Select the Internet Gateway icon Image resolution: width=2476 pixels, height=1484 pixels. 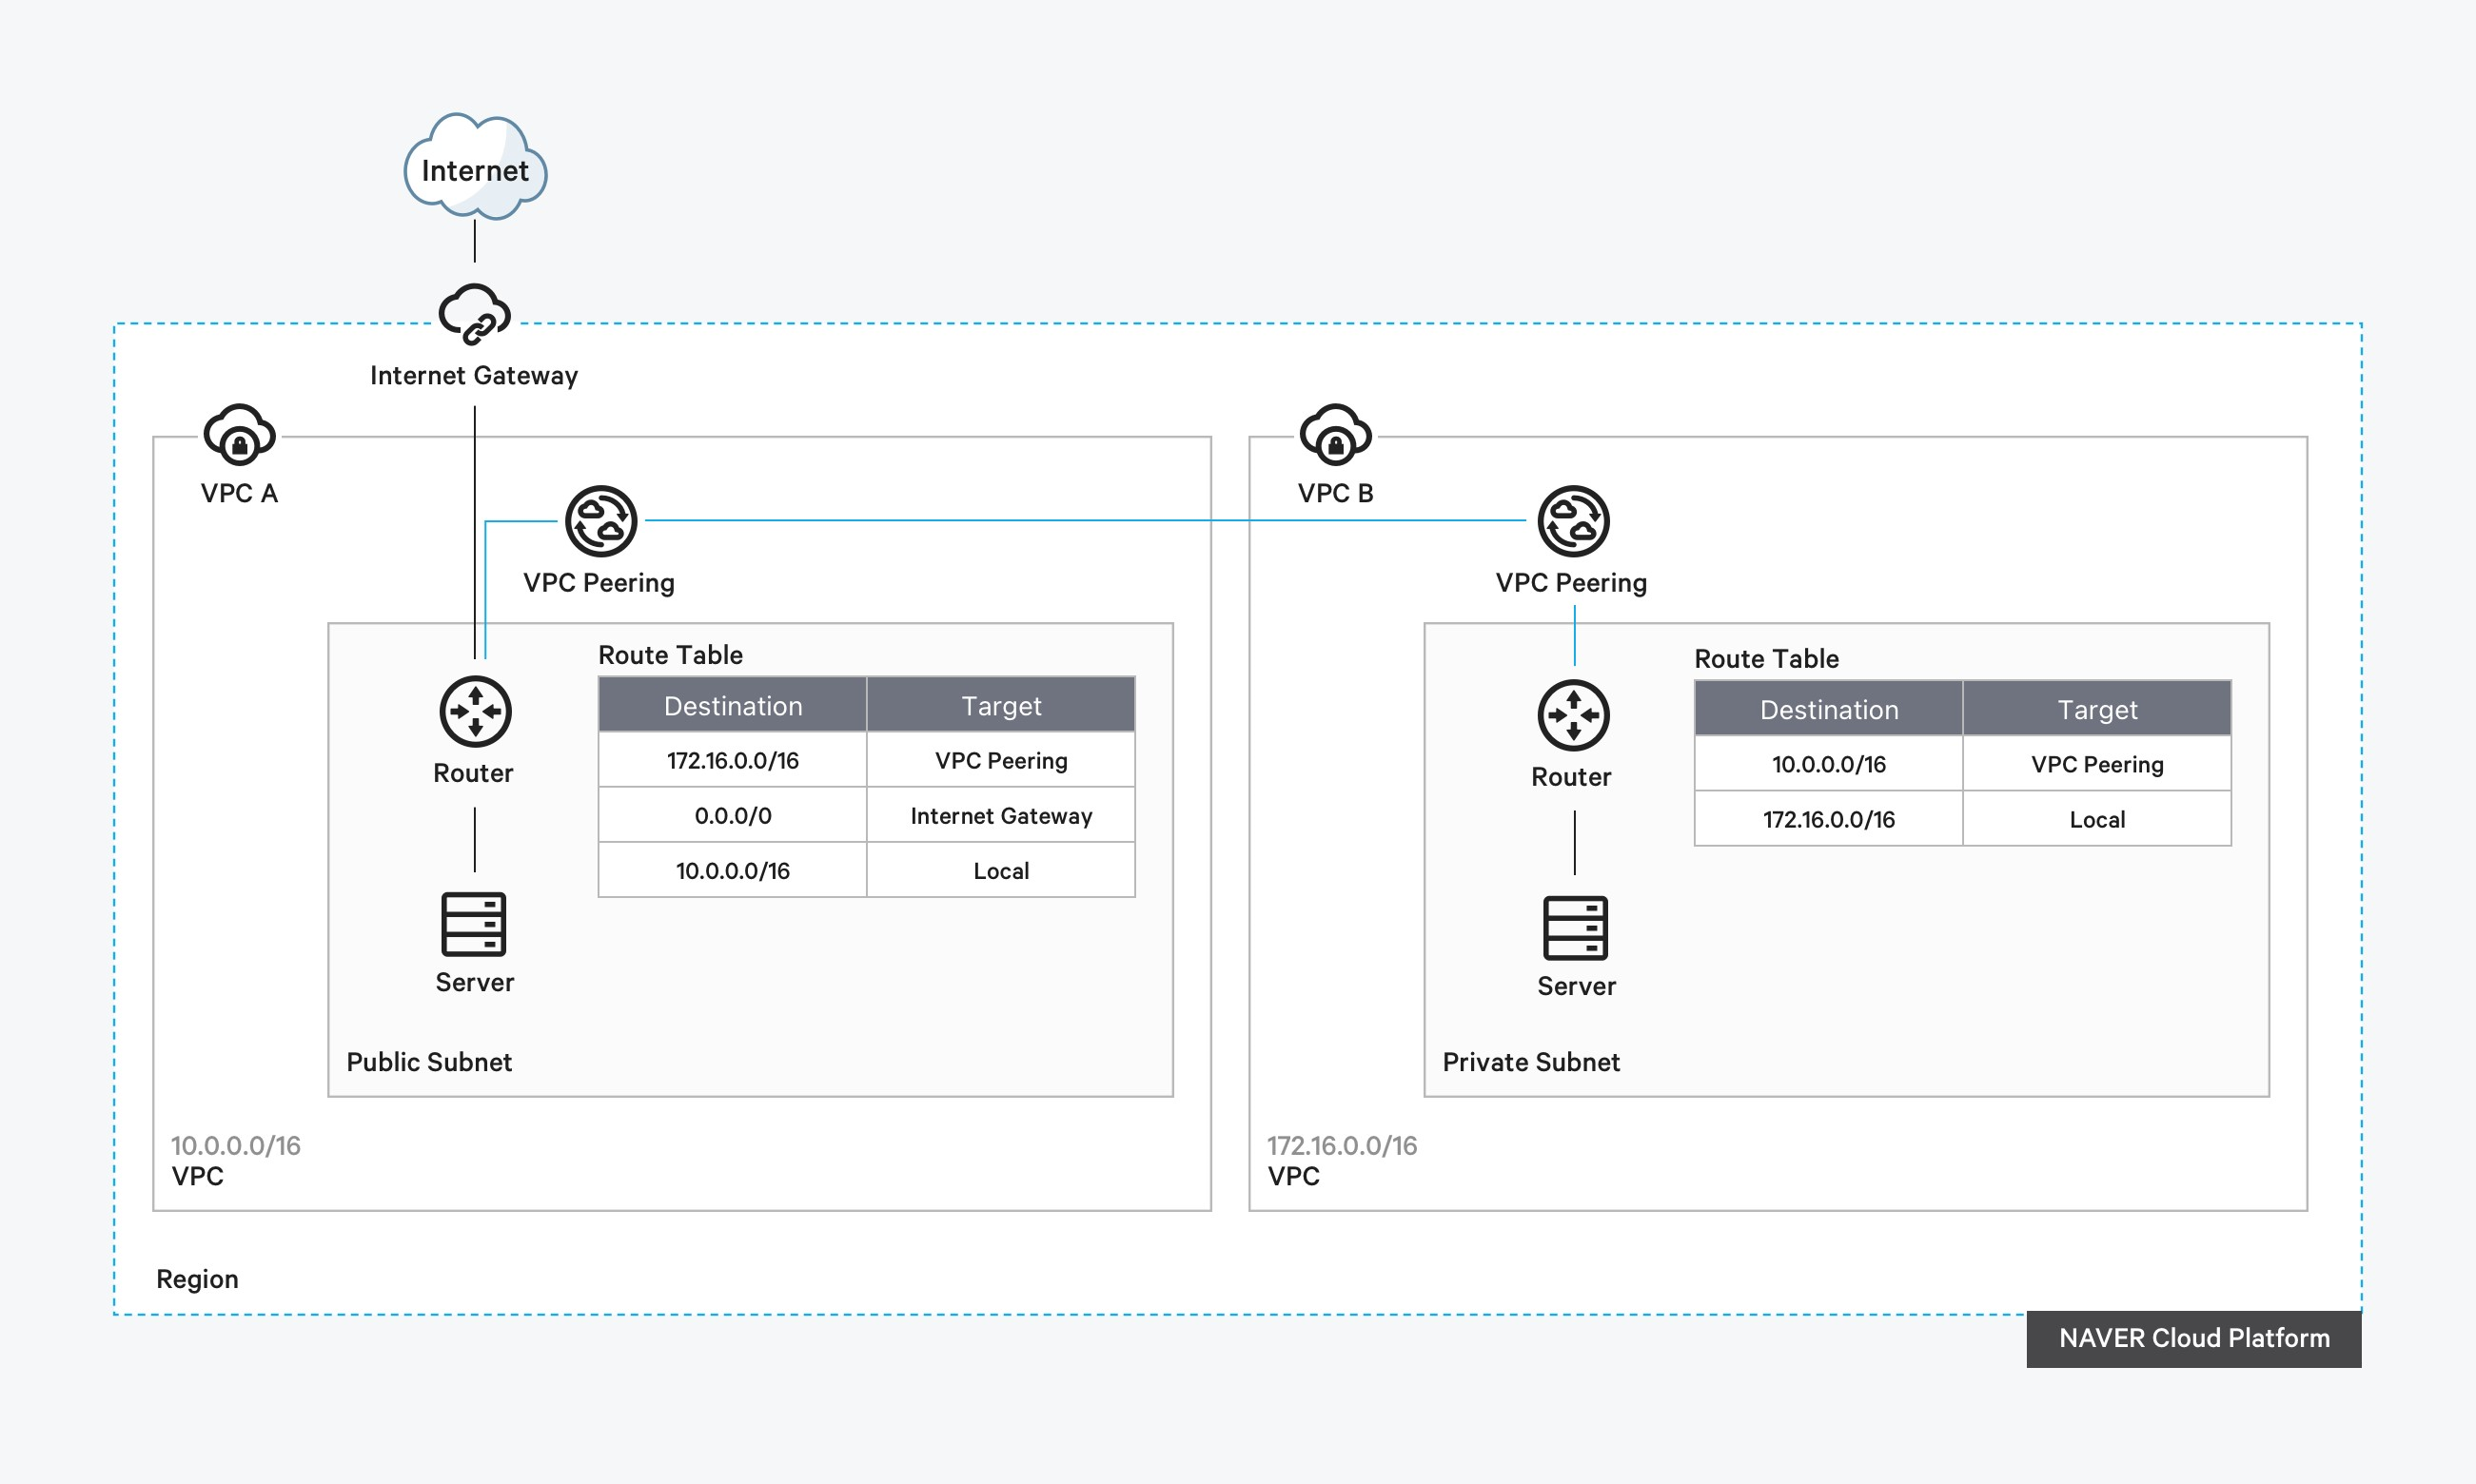coord(475,314)
